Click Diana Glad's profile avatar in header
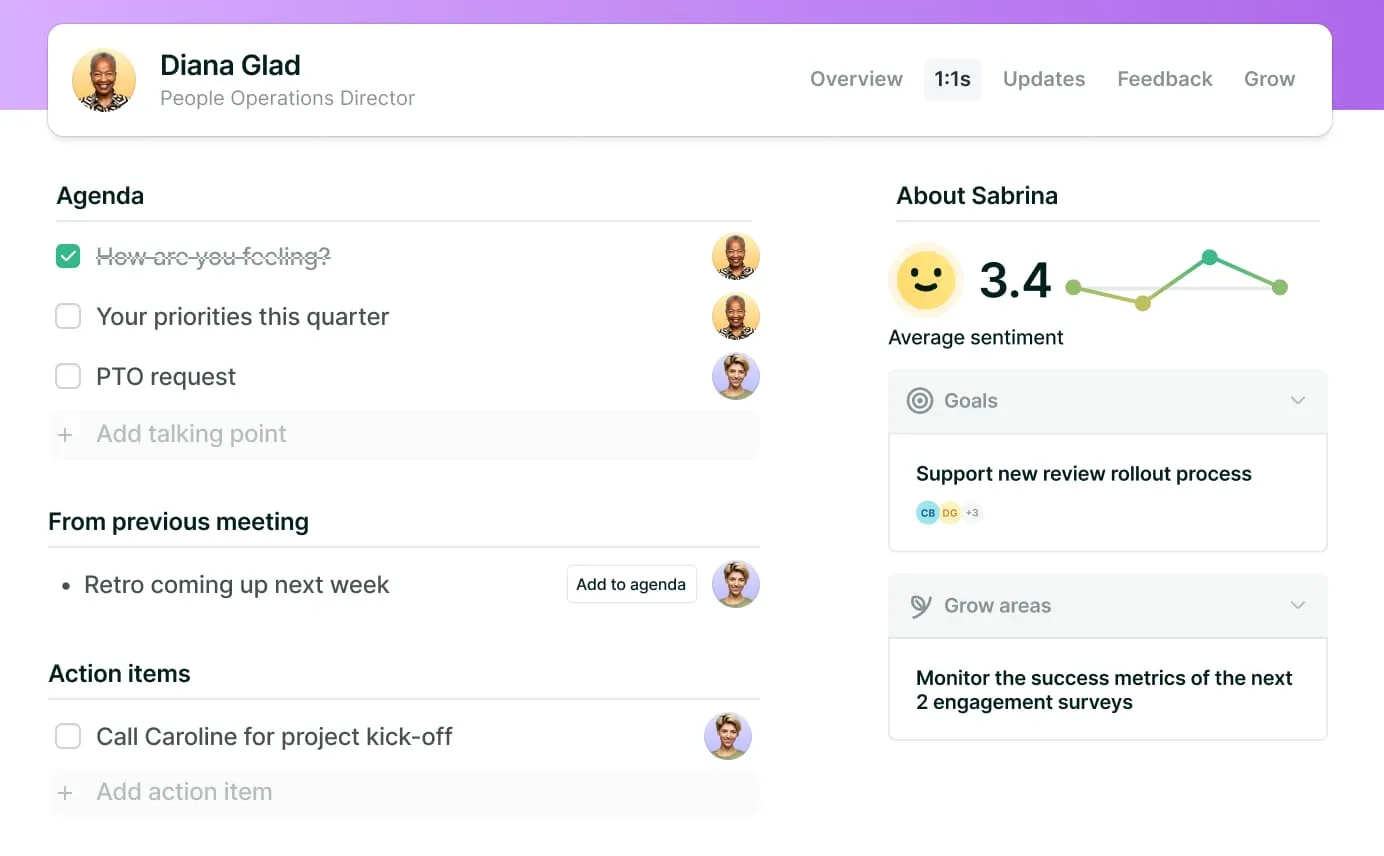The height and width of the screenshot is (856, 1384). [104, 80]
